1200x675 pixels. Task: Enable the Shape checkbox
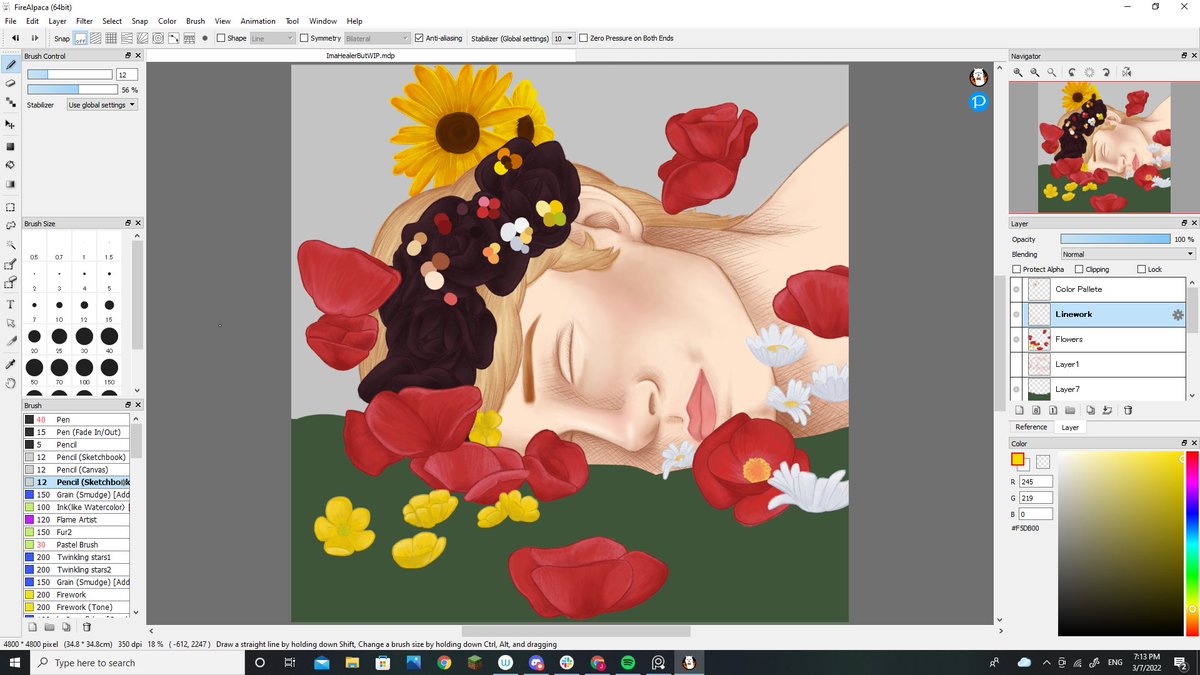coord(221,38)
